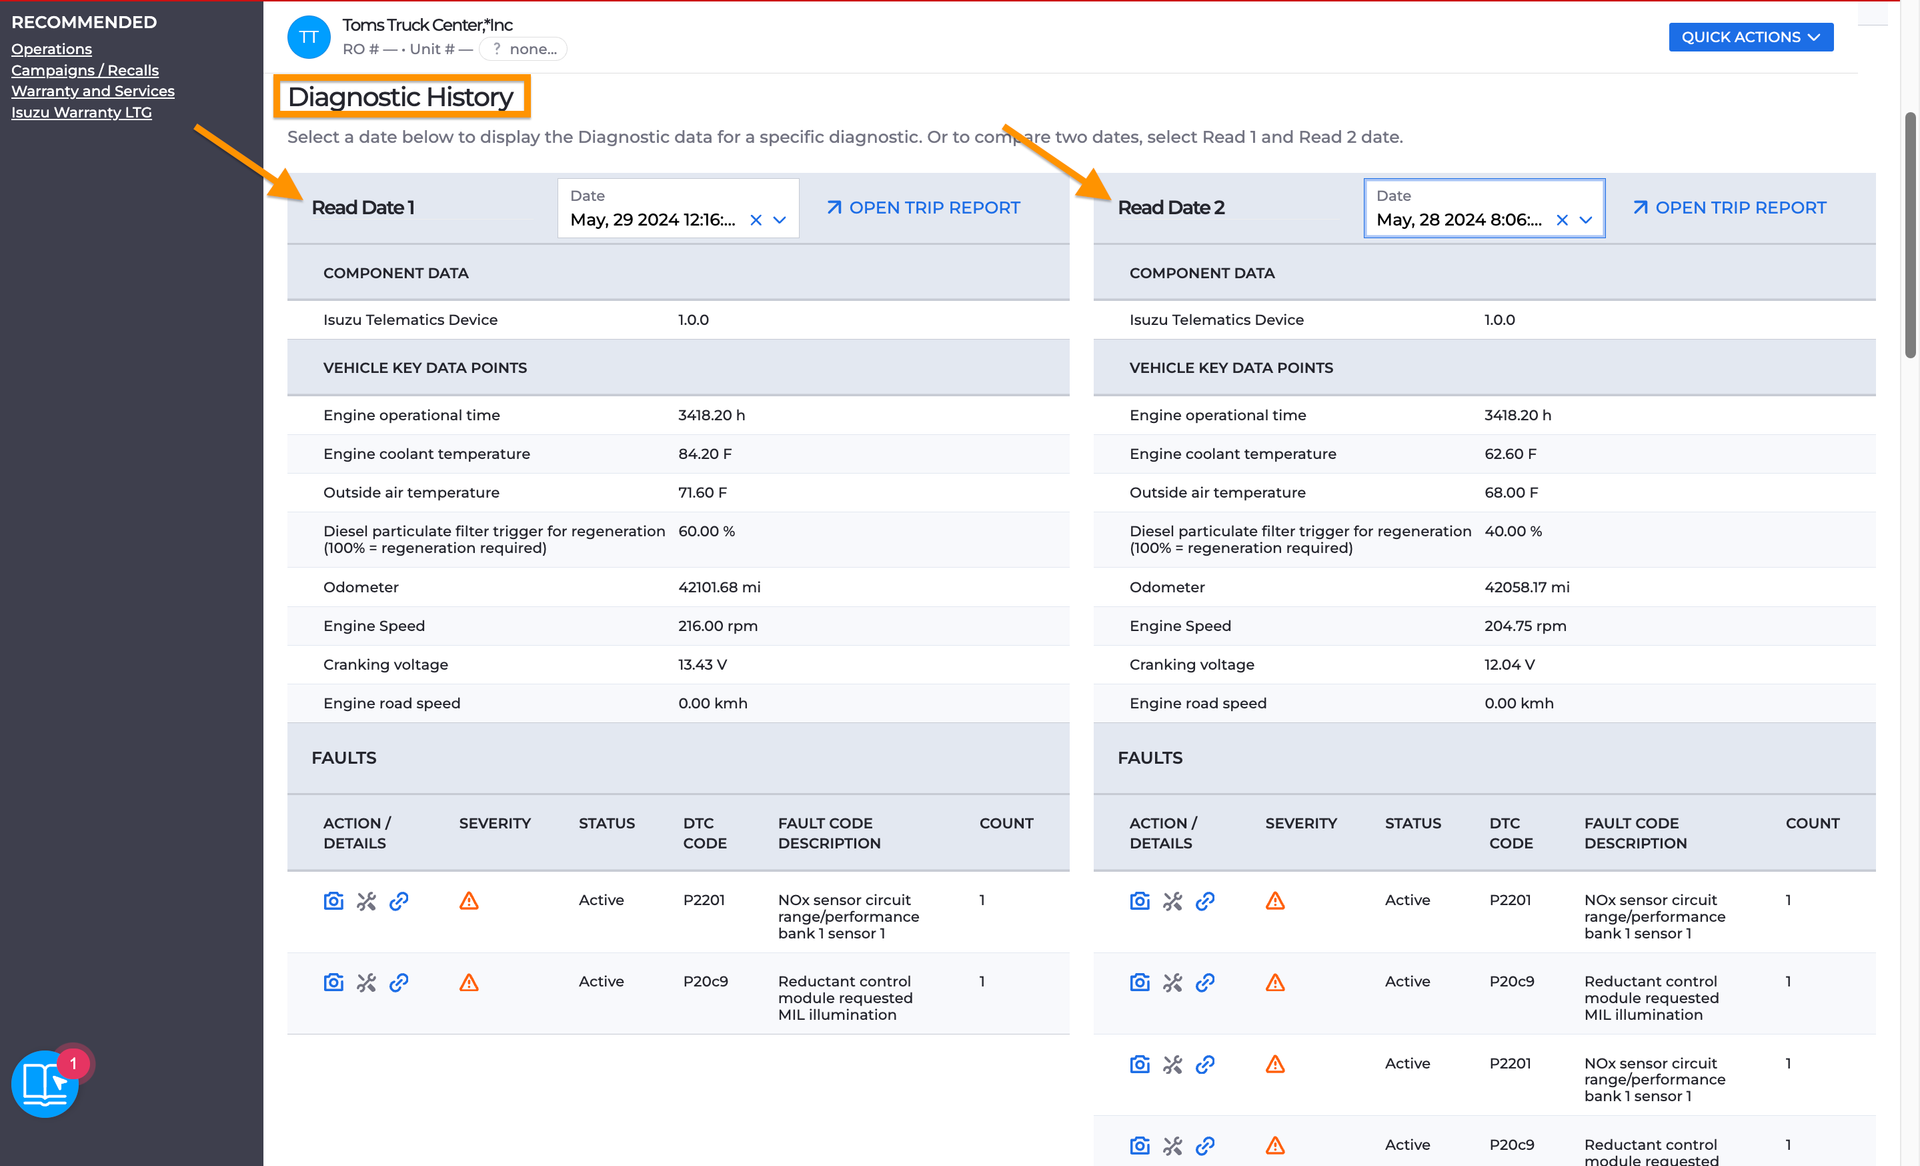This screenshot has height=1166, width=1920.
Task: Click Odometer value 42101.68 mi
Action: 720,587
